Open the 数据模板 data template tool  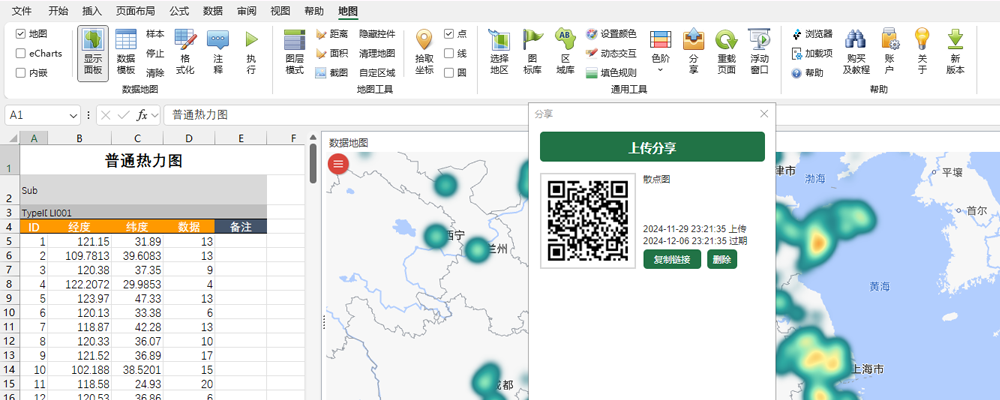tap(126, 52)
